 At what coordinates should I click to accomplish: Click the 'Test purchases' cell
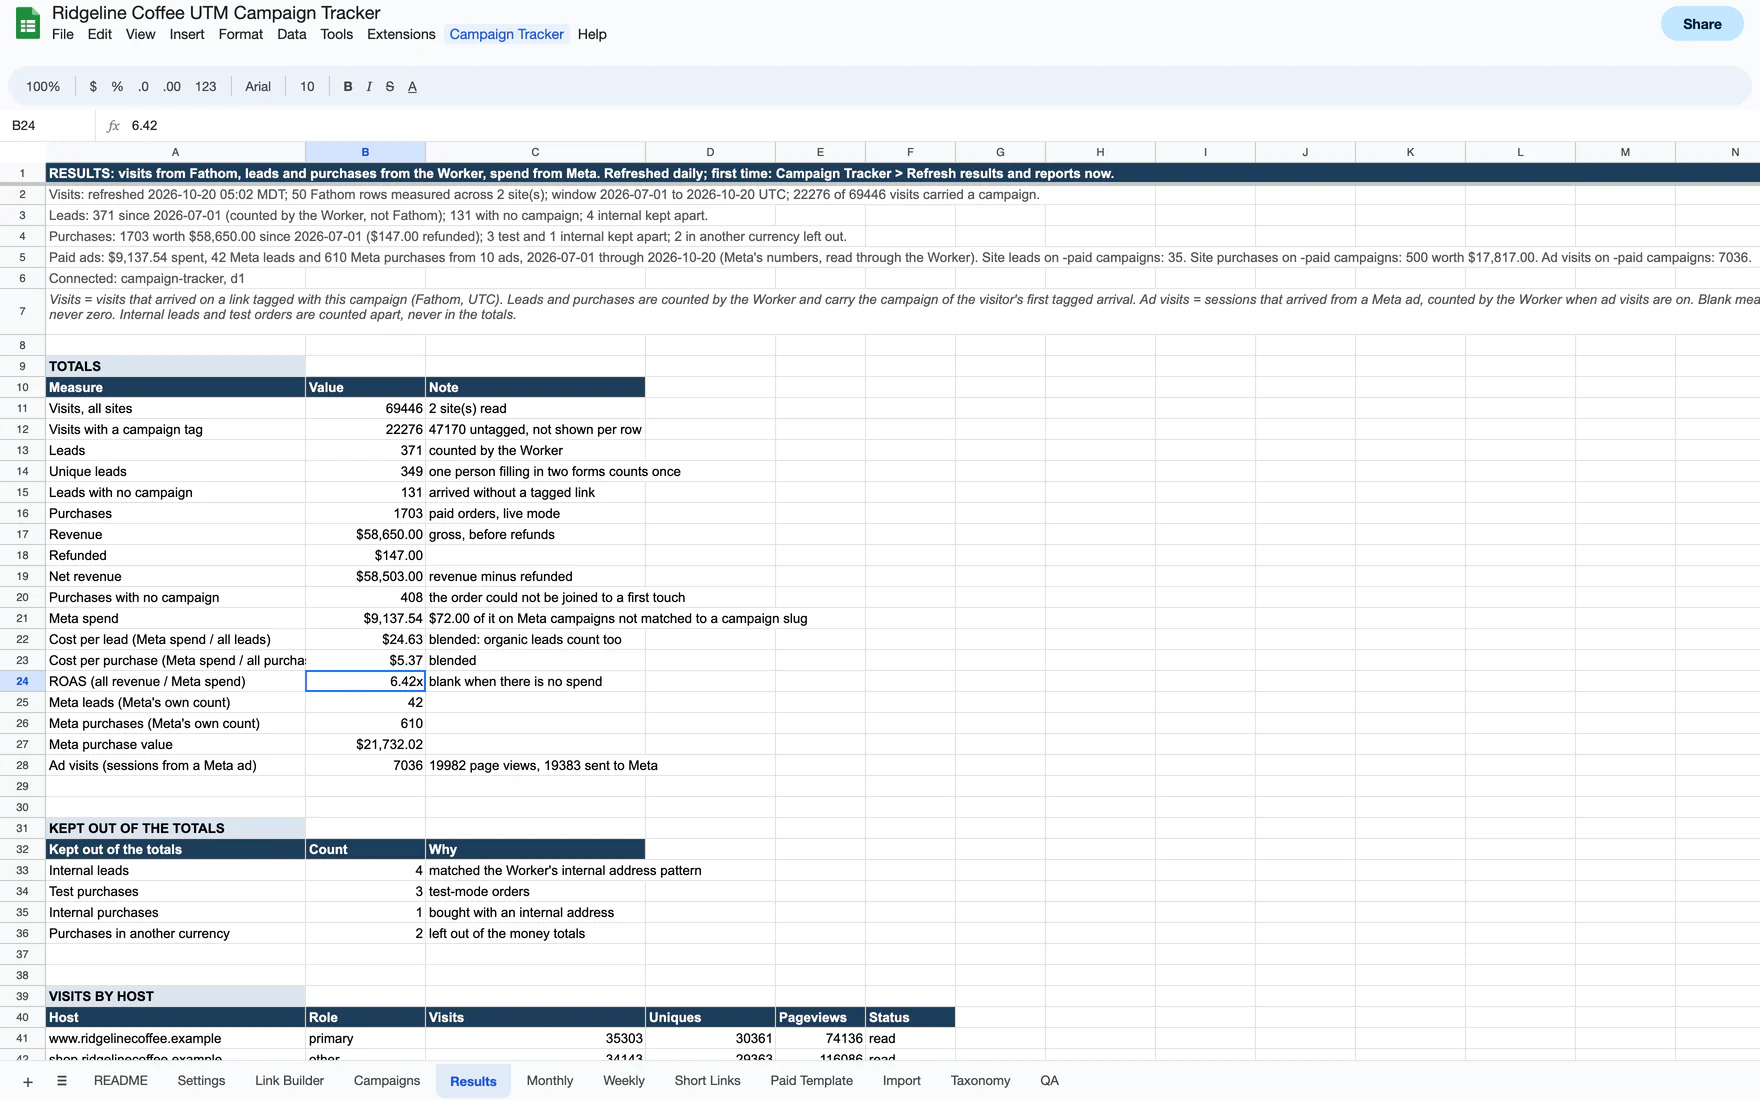tap(175, 892)
